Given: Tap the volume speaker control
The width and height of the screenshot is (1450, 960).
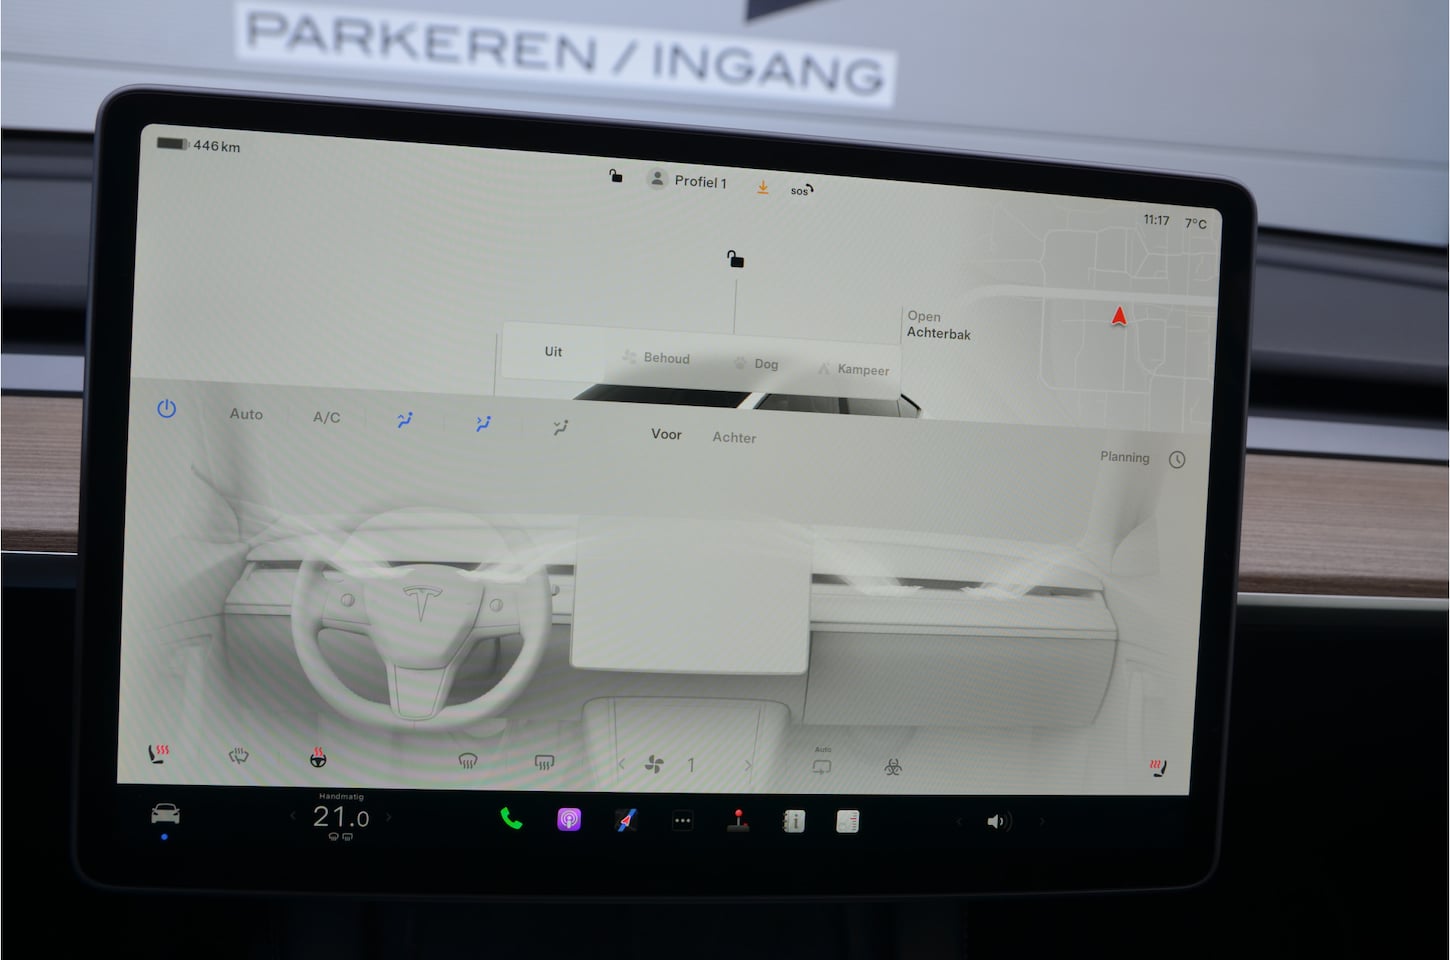Looking at the screenshot, I should click(998, 822).
